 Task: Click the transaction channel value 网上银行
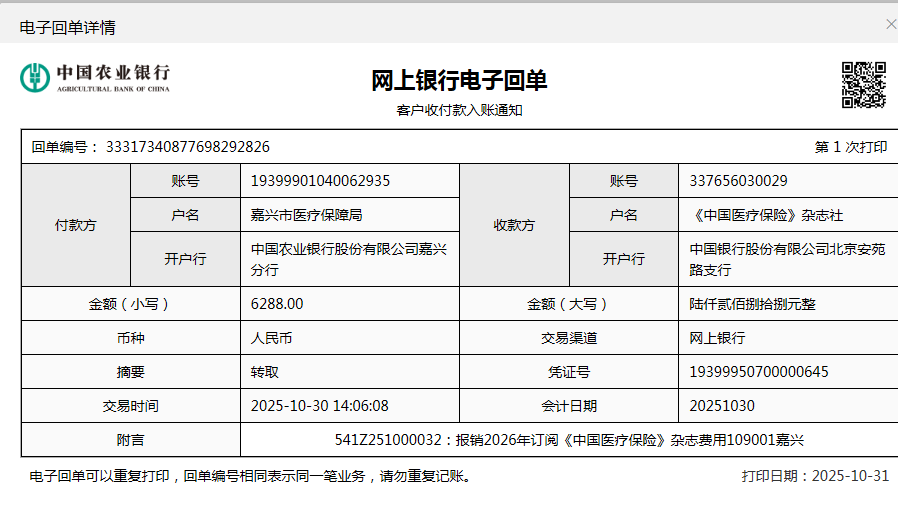click(717, 338)
